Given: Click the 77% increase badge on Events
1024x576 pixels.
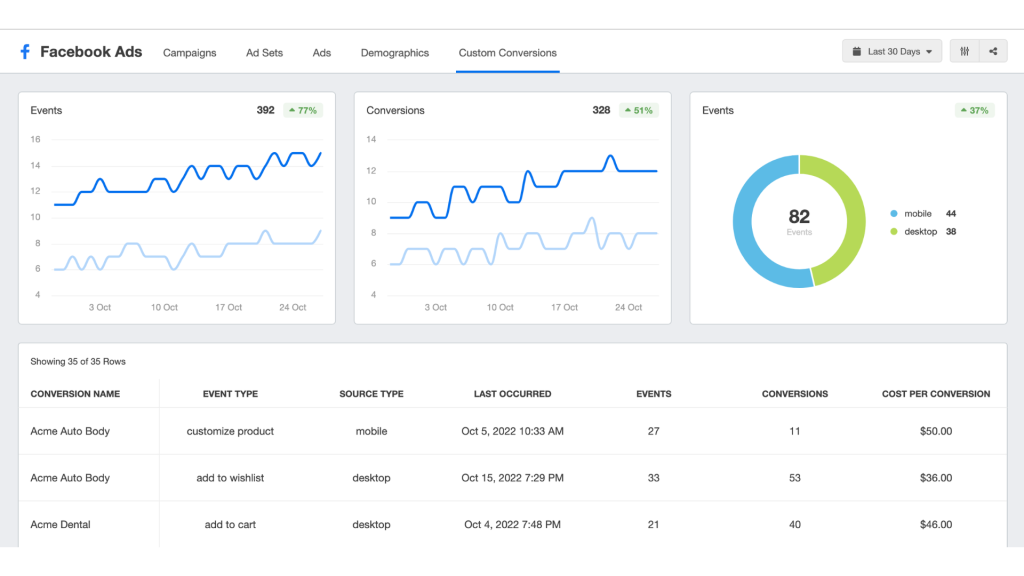Looking at the screenshot, I should [302, 110].
